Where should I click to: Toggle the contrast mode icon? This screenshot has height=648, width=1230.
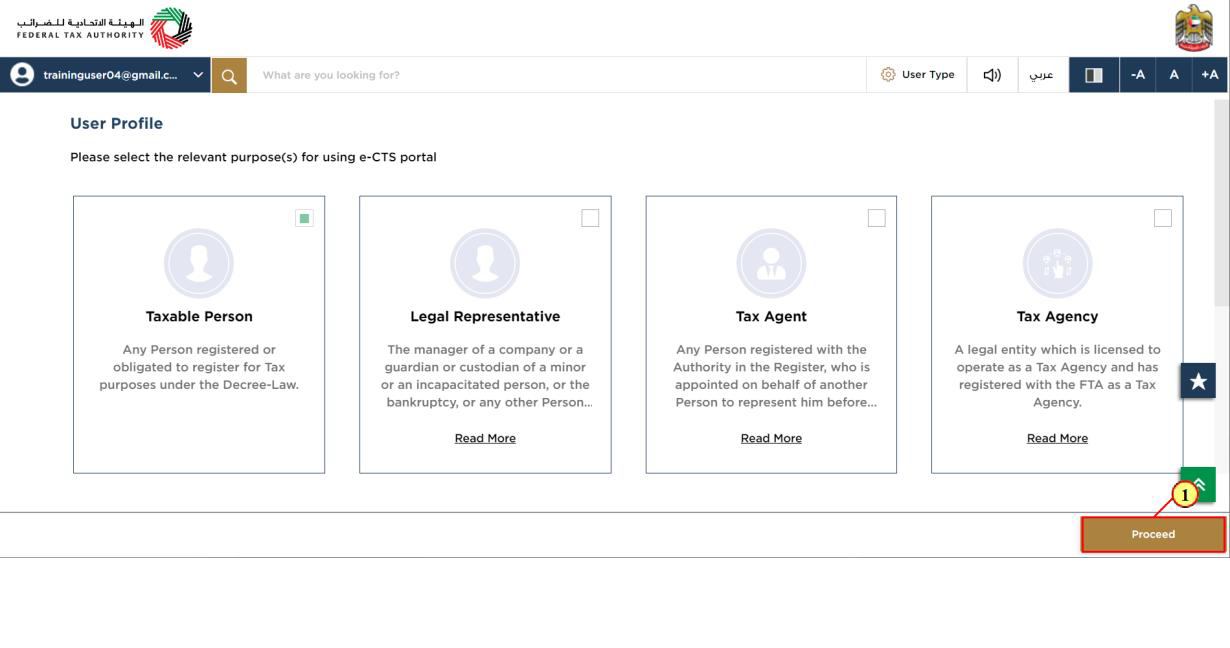click(1094, 75)
